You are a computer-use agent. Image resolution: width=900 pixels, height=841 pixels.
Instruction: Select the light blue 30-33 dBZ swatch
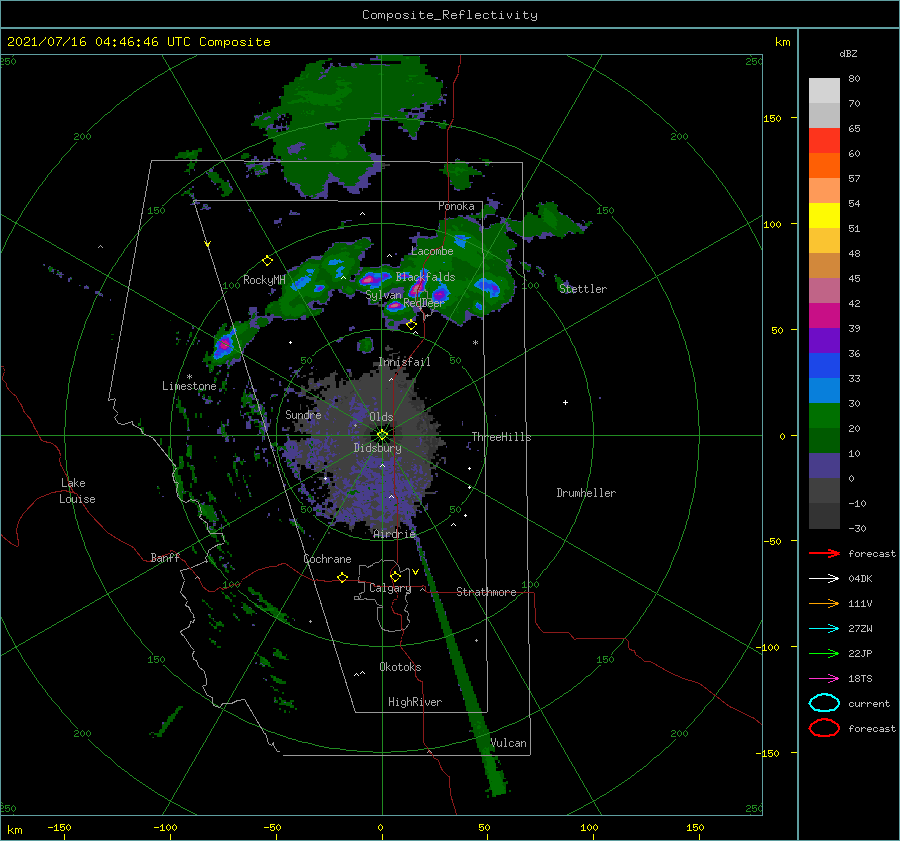tap(824, 390)
